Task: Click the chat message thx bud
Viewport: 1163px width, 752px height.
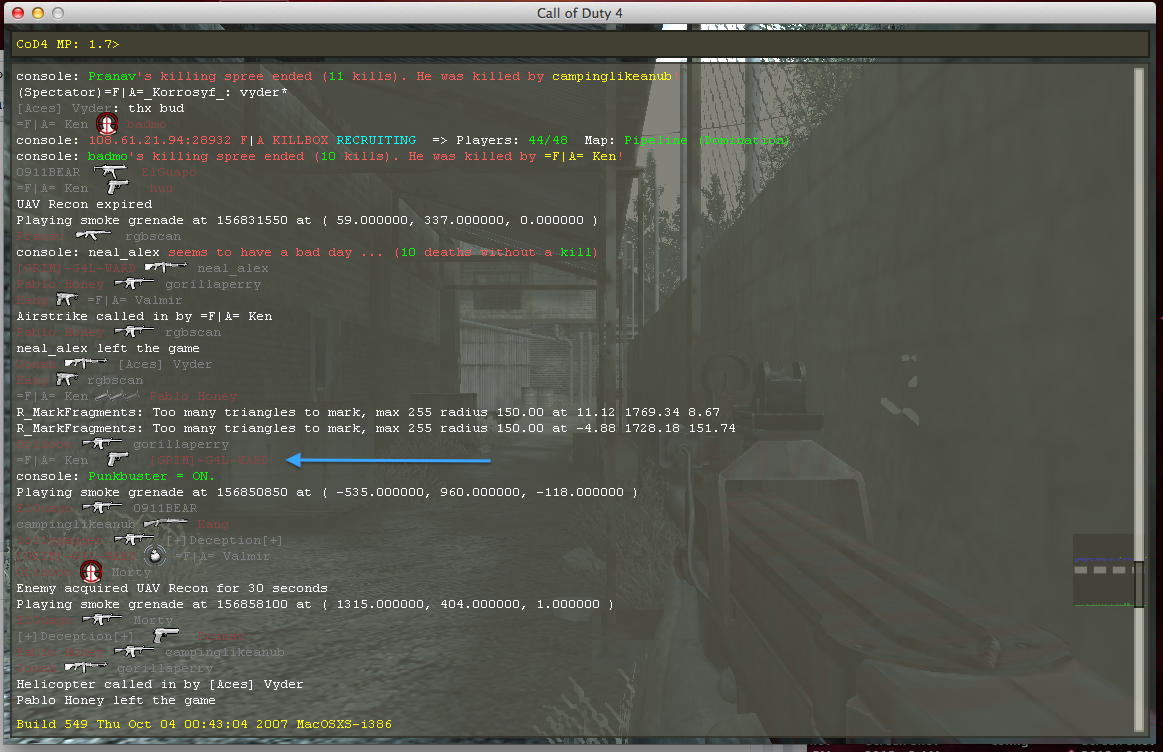Action: pos(156,108)
